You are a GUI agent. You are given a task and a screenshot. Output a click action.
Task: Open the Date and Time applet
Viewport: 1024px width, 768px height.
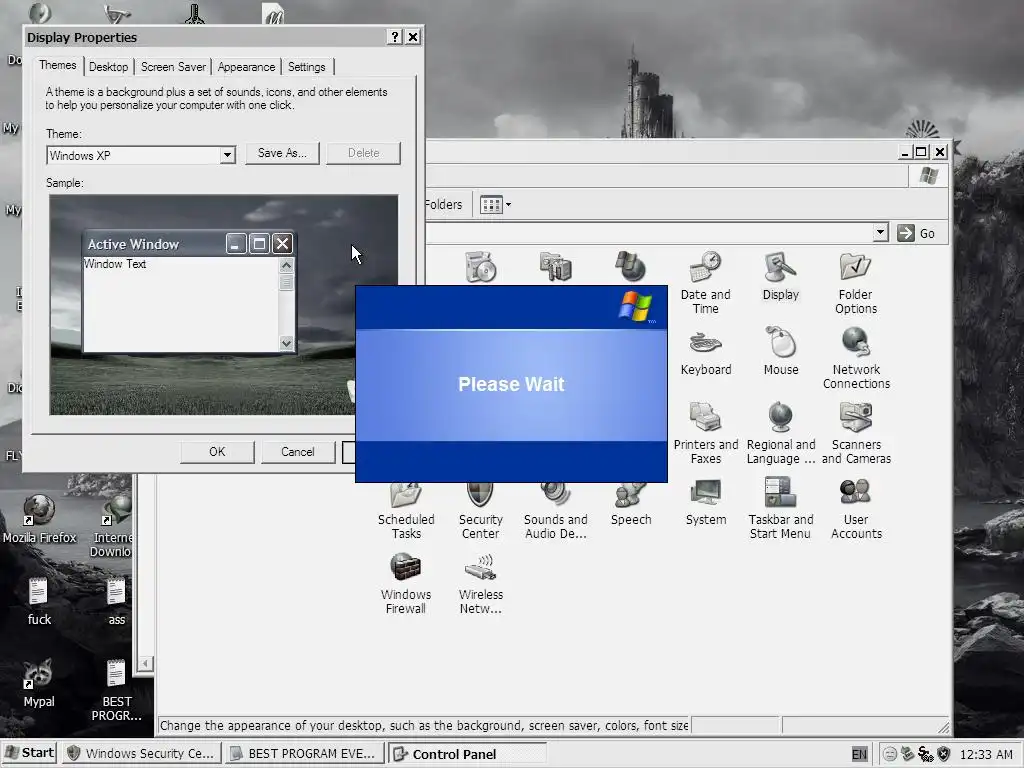705,283
